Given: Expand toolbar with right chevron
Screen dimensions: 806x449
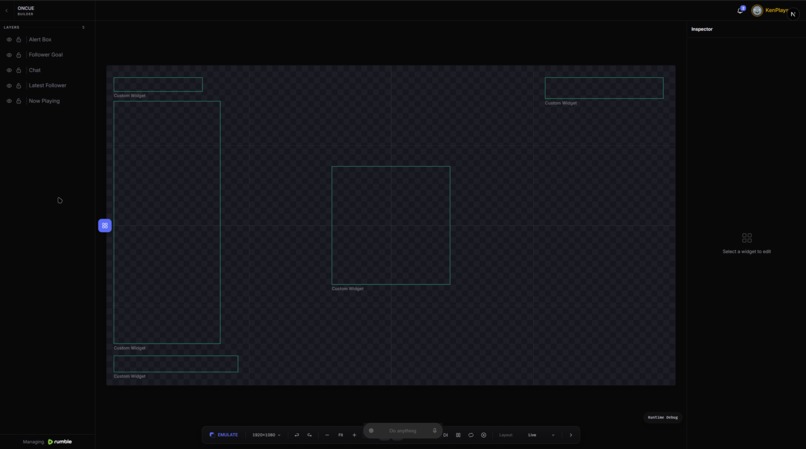Looking at the screenshot, I should (x=571, y=435).
